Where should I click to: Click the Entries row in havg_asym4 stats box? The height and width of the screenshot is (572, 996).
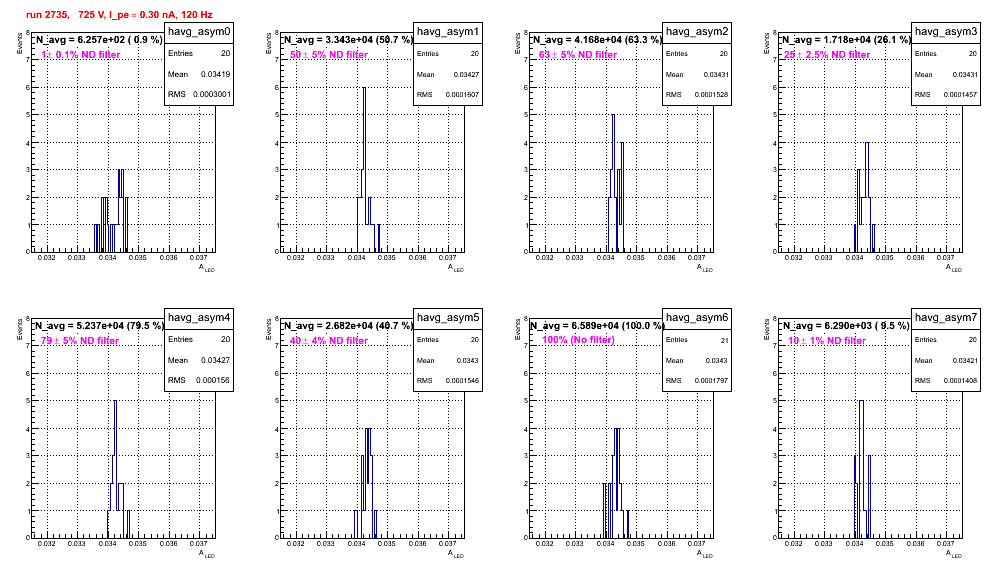(199, 339)
